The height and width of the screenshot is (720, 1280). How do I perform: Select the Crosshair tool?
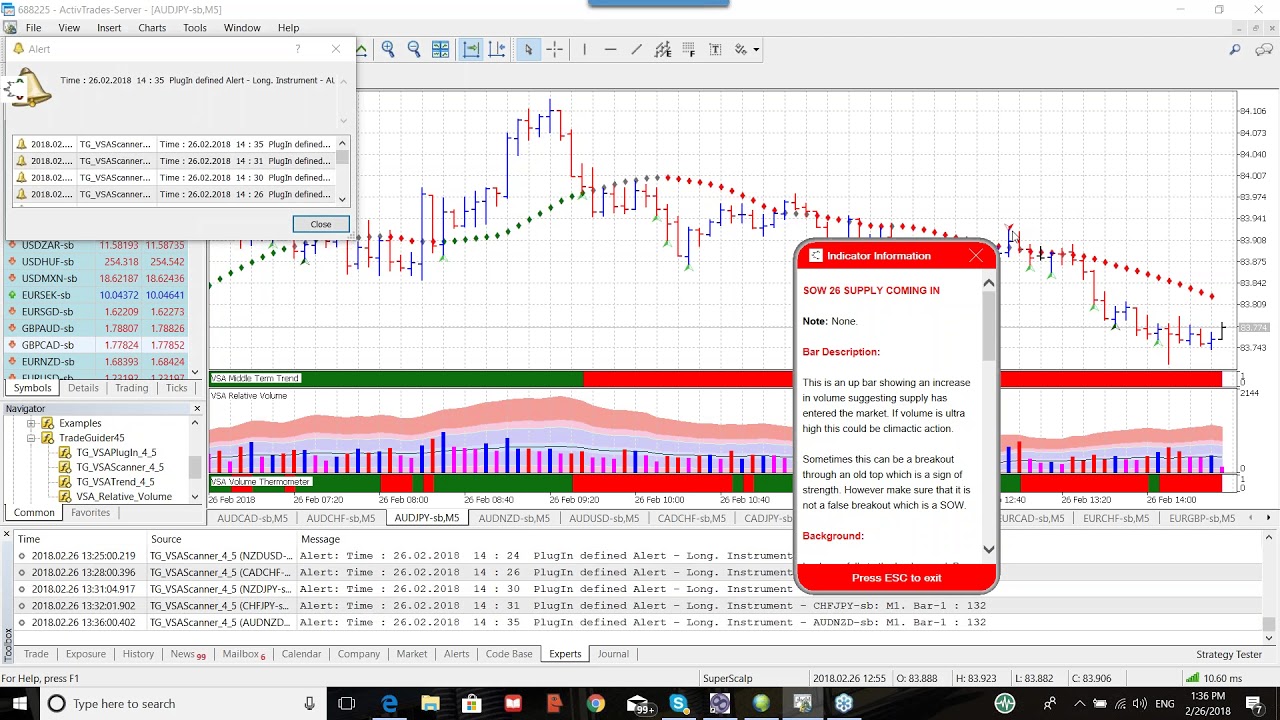(555, 49)
